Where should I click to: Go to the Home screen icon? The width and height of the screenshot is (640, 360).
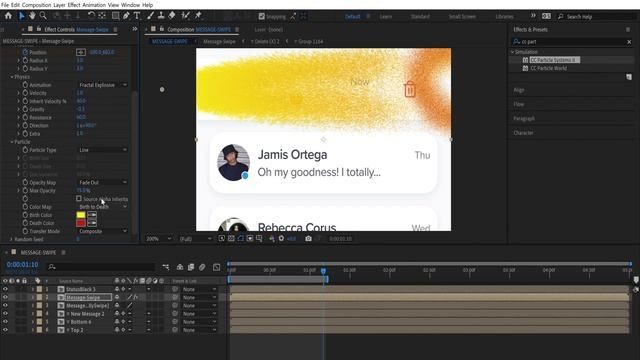(8, 16)
